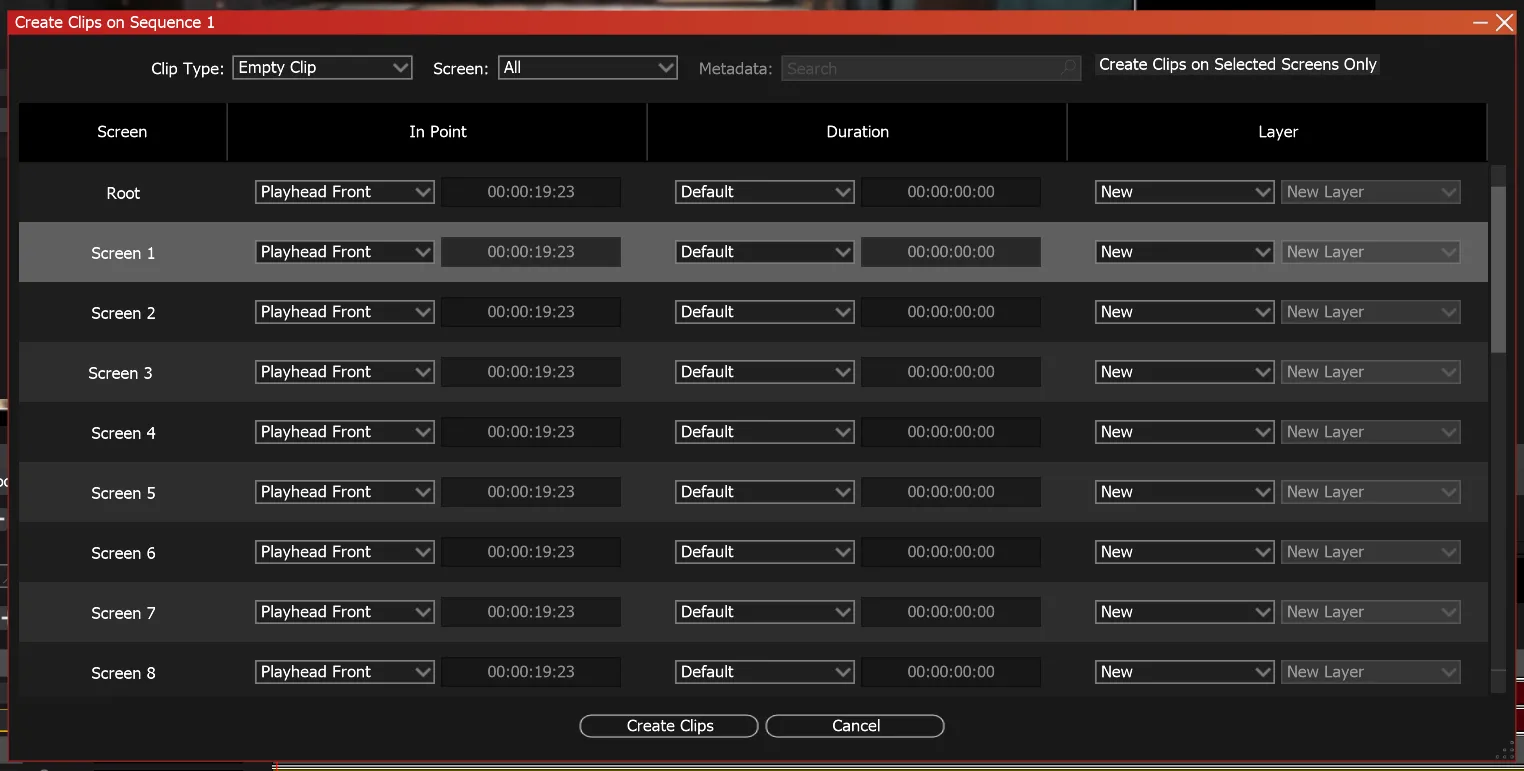Click the Screen column header
1524x771 pixels.
coord(122,132)
